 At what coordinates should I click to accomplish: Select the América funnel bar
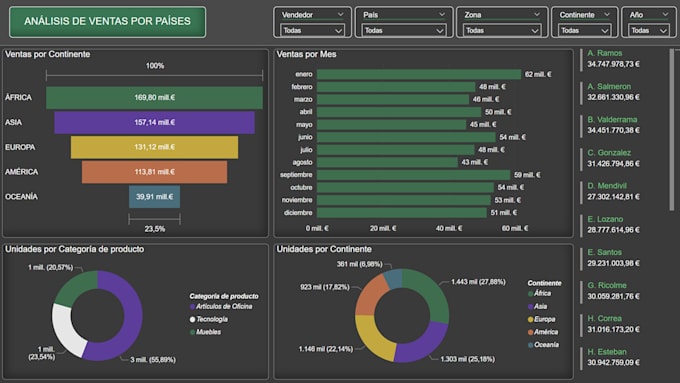pos(154,172)
